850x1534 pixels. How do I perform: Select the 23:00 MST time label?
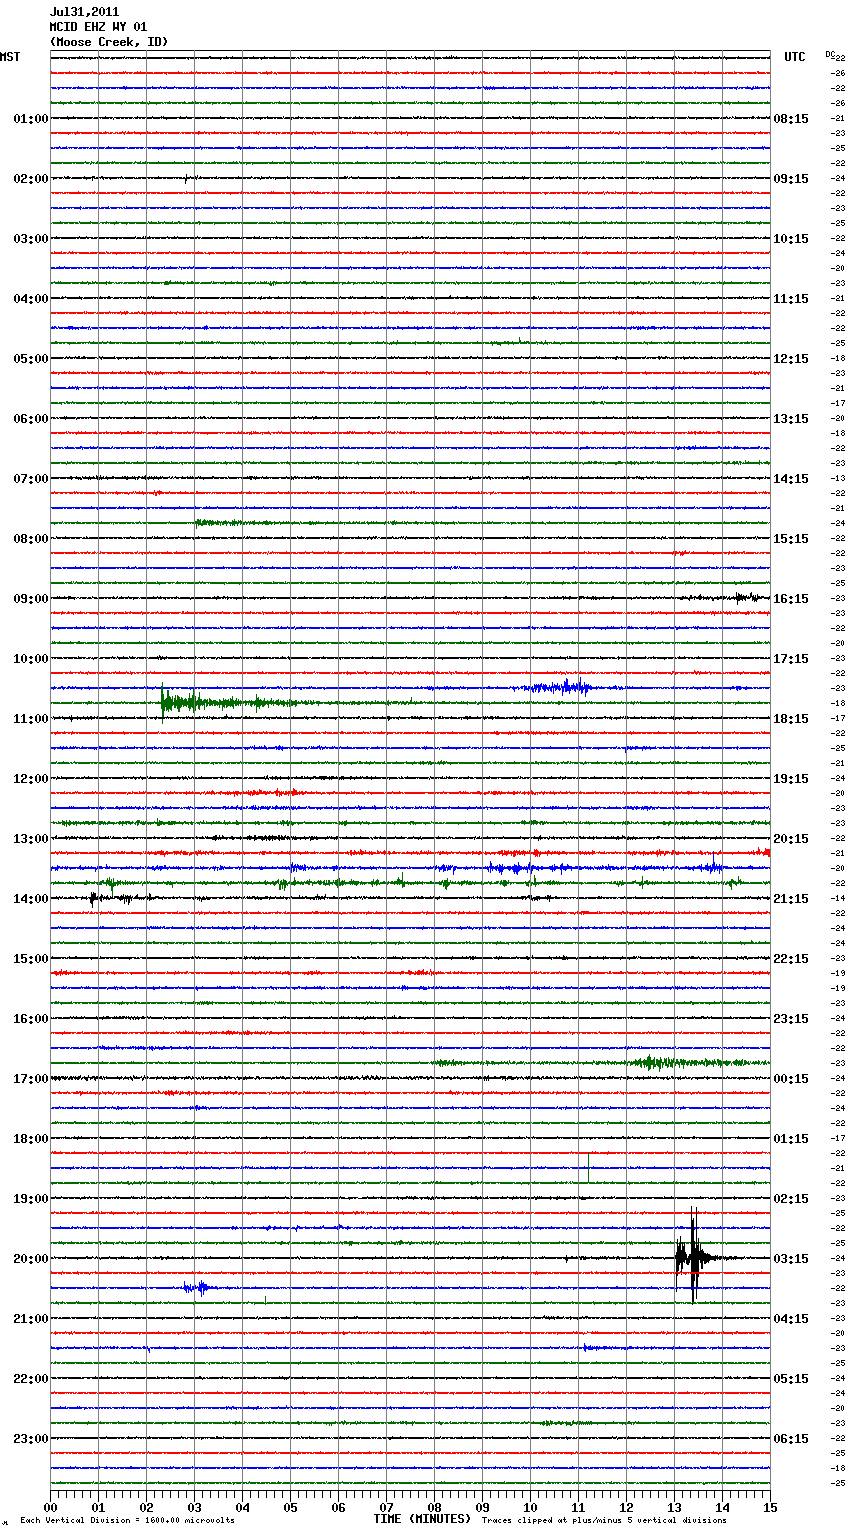pos(30,1439)
